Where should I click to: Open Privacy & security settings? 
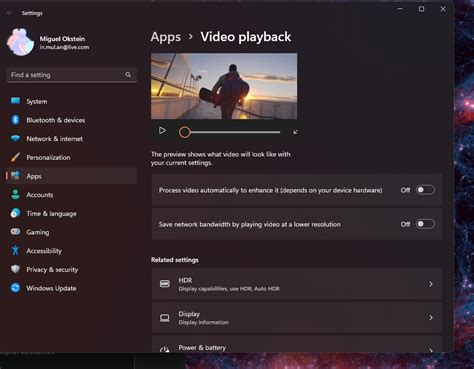tap(71, 269)
